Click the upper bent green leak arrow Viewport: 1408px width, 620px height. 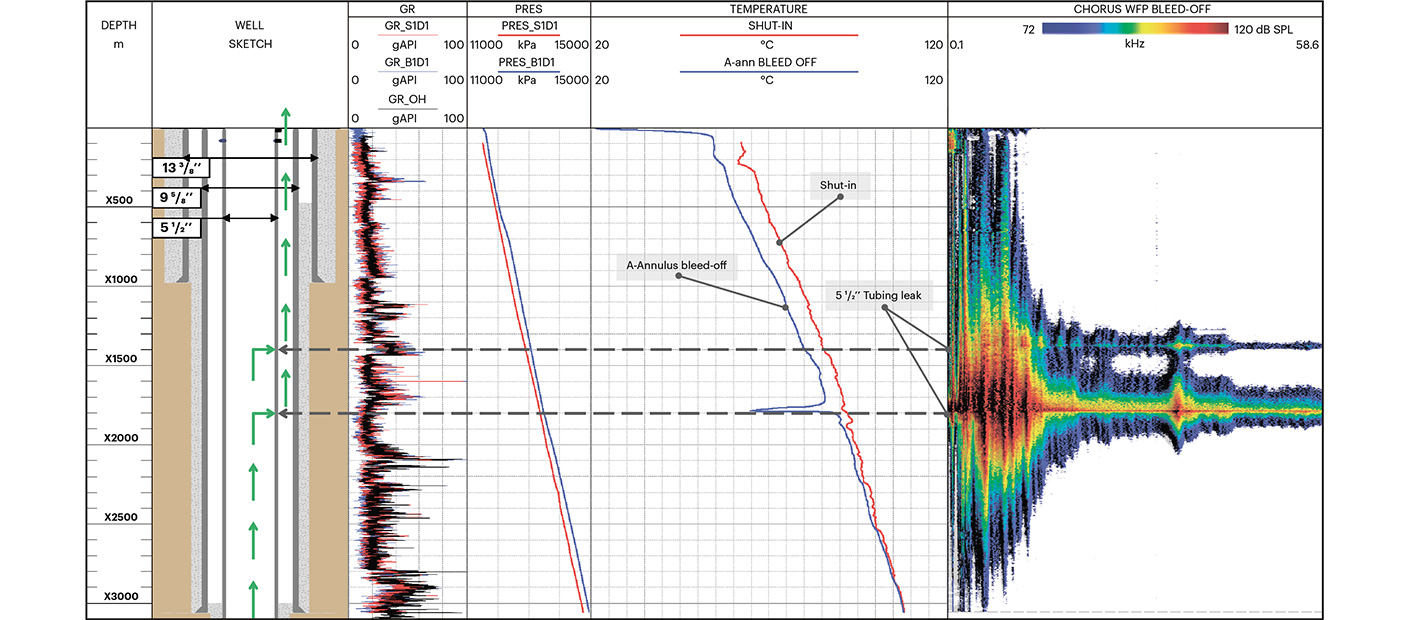[x=264, y=352]
